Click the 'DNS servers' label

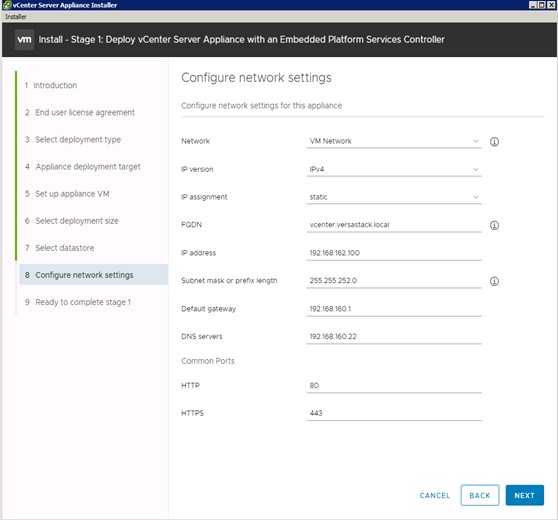coord(202,337)
